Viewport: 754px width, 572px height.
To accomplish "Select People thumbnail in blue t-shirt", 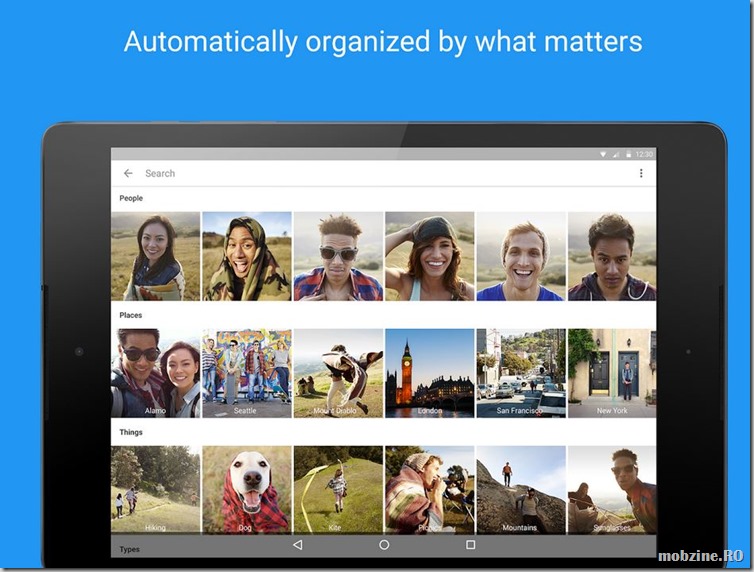I will click(521, 256).
